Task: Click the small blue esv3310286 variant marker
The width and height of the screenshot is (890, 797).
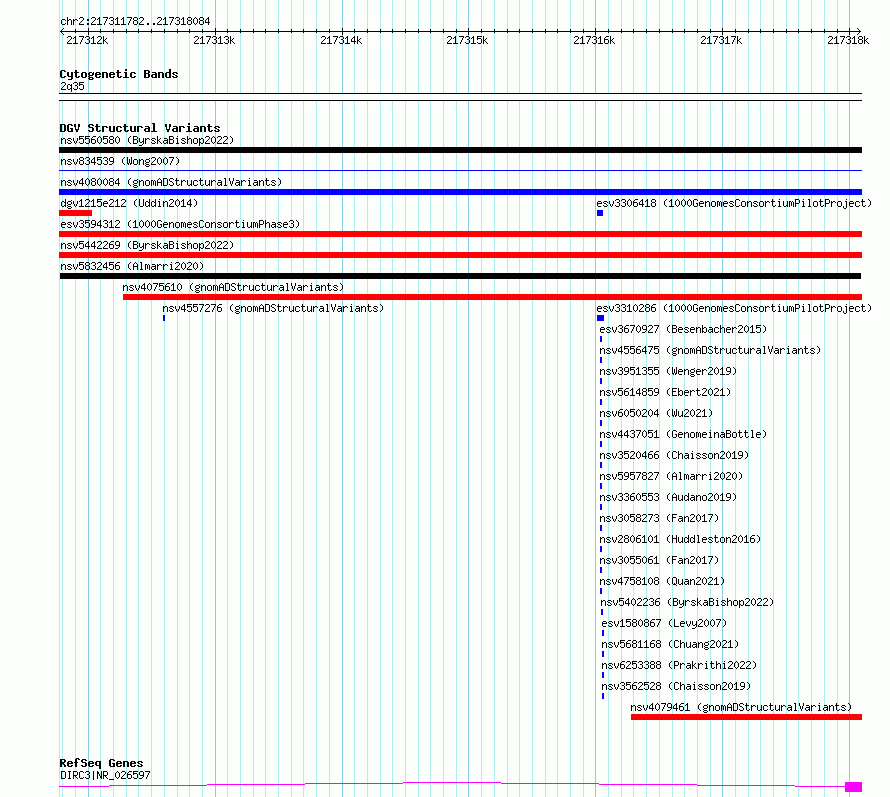Action: tap(601, 318)
